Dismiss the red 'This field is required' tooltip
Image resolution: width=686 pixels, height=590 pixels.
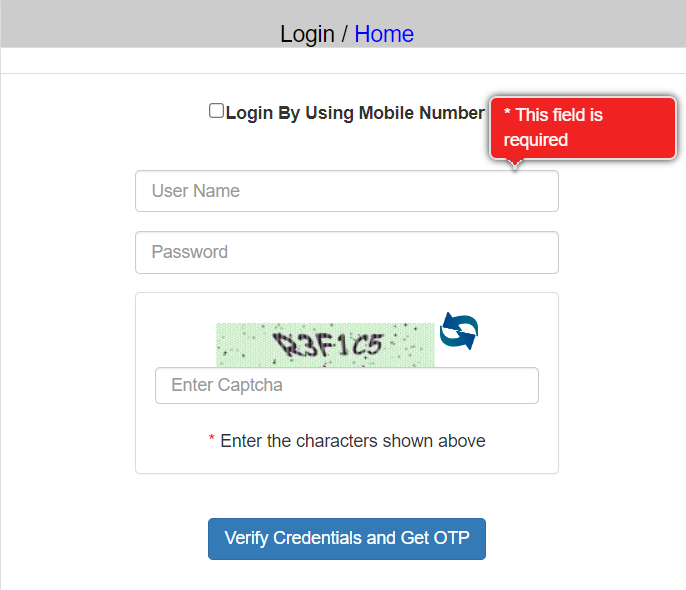pos(583,128)
